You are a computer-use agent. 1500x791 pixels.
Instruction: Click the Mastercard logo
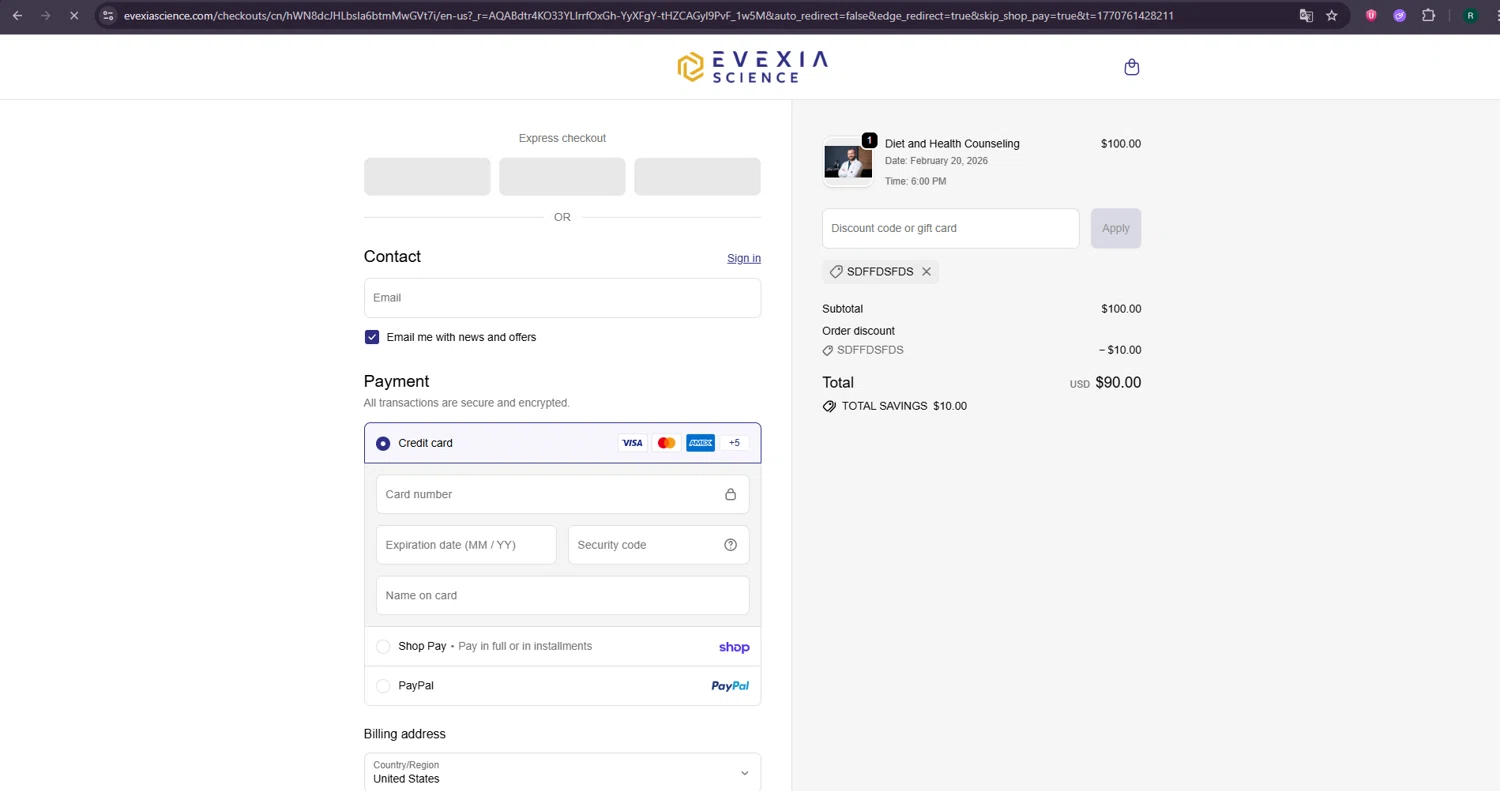coord(666,443)
